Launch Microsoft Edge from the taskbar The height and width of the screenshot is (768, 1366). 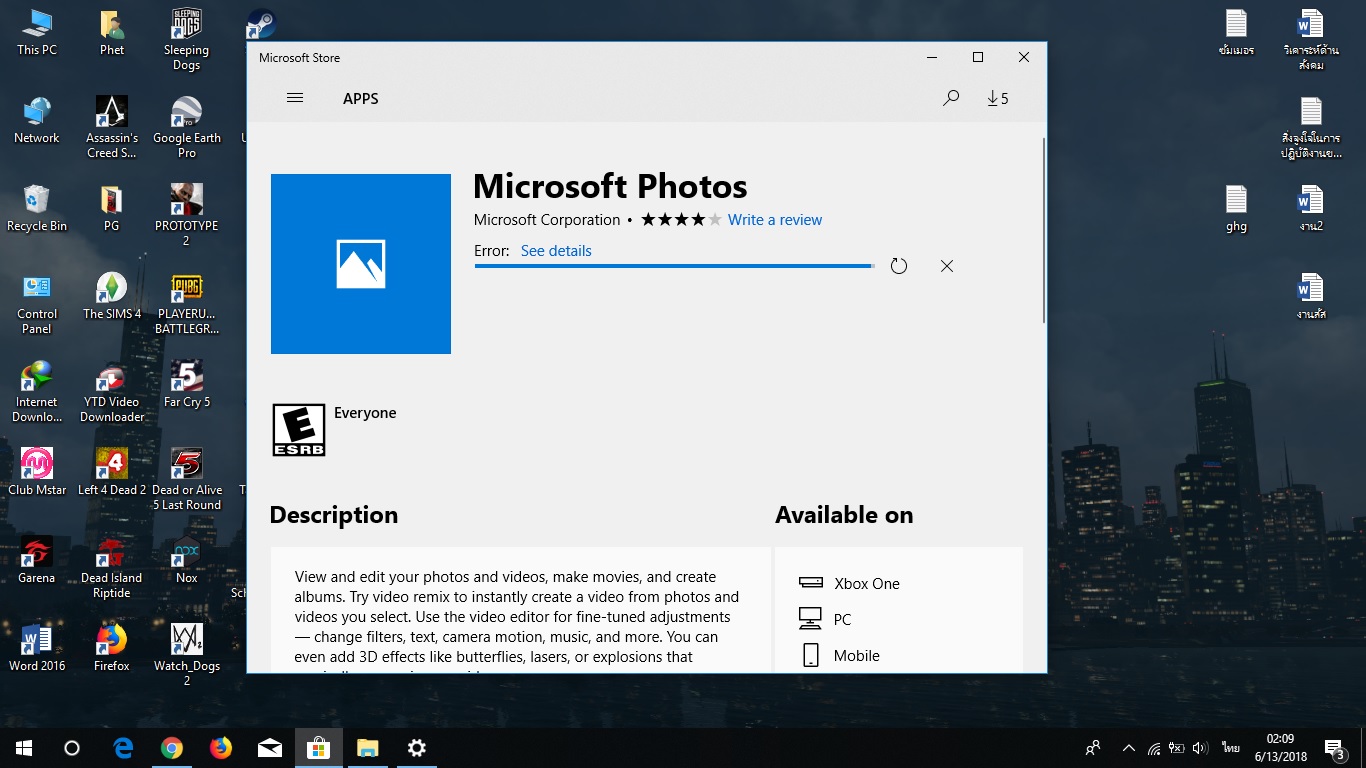pos(123,748)
